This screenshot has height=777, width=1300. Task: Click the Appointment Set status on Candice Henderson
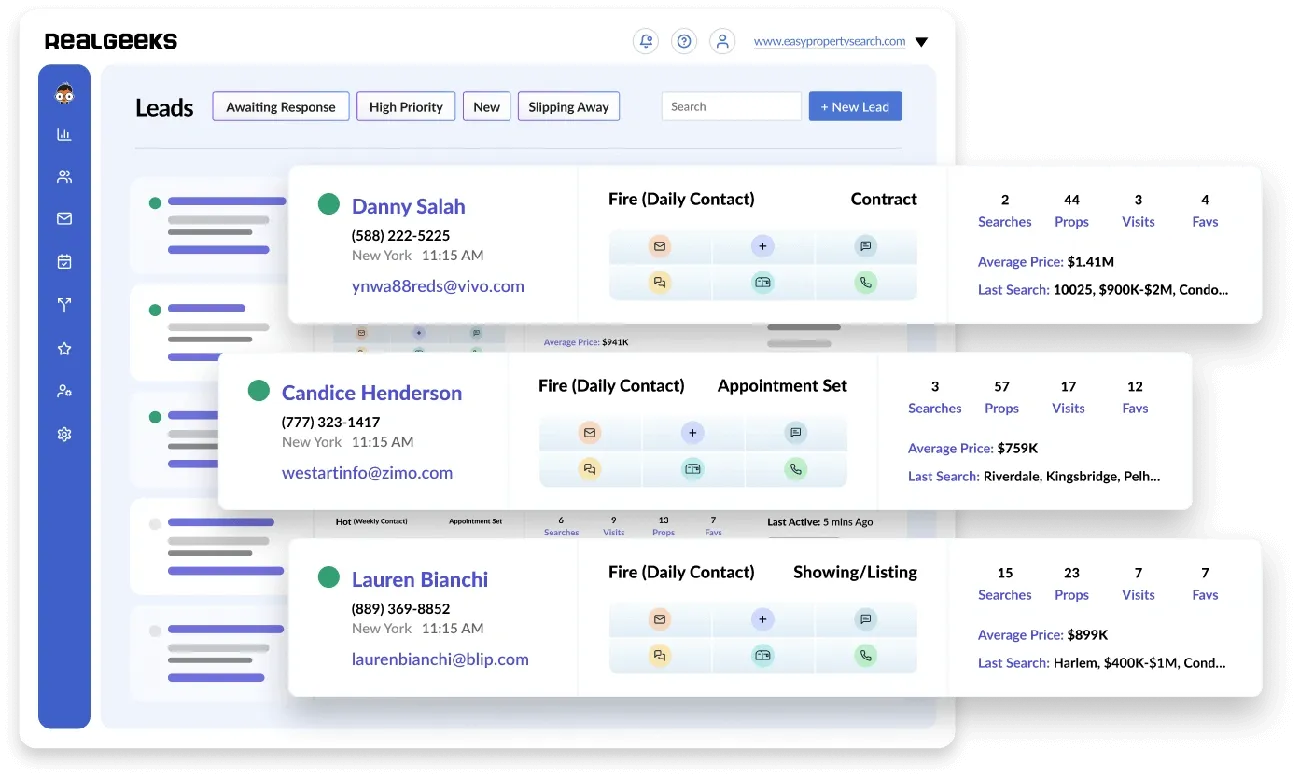tap(782, 386)
